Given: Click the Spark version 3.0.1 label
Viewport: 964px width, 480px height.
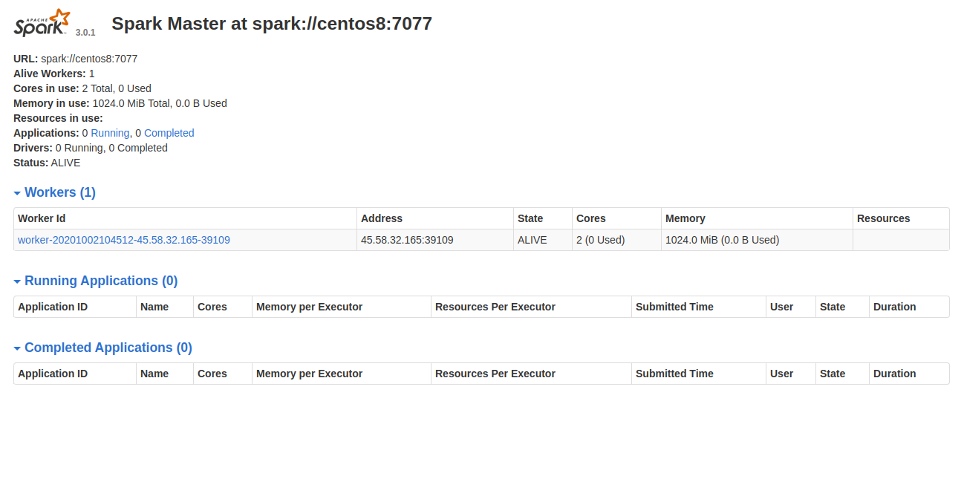Looking at the screenshot, I should (x=85, y=33).
